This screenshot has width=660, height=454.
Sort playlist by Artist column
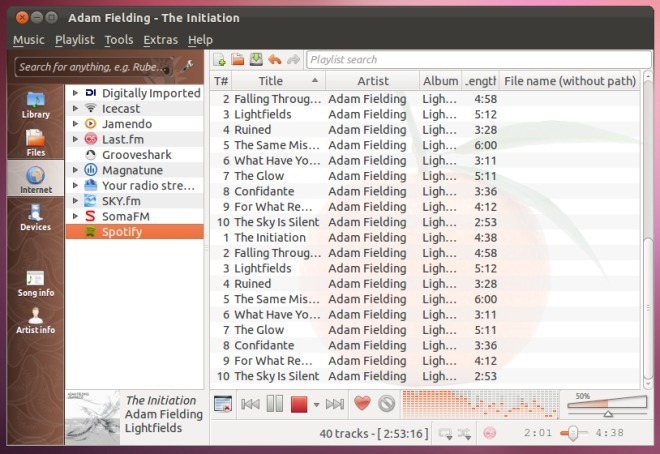coord(373,81)
